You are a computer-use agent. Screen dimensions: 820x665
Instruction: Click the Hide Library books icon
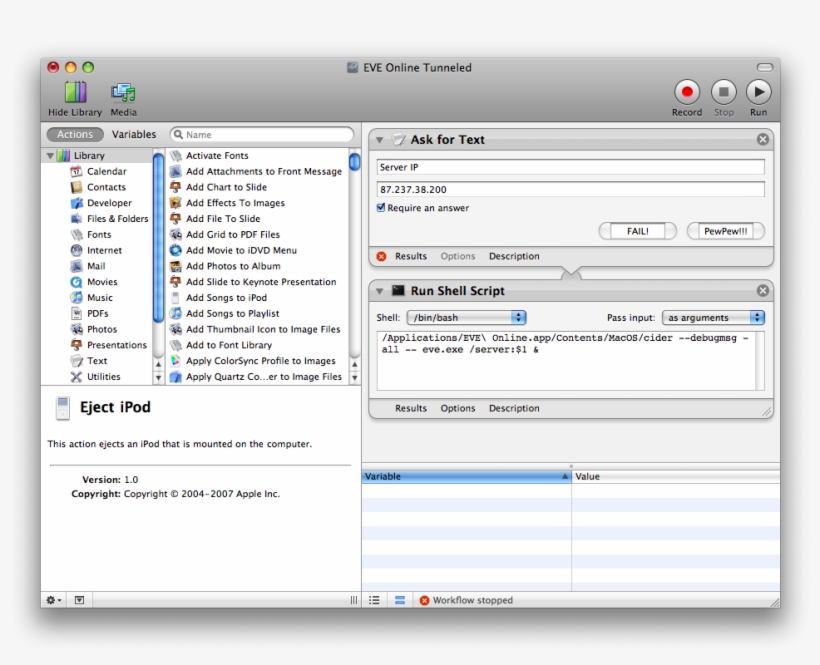pyautogui.click(x=75, y=92)
